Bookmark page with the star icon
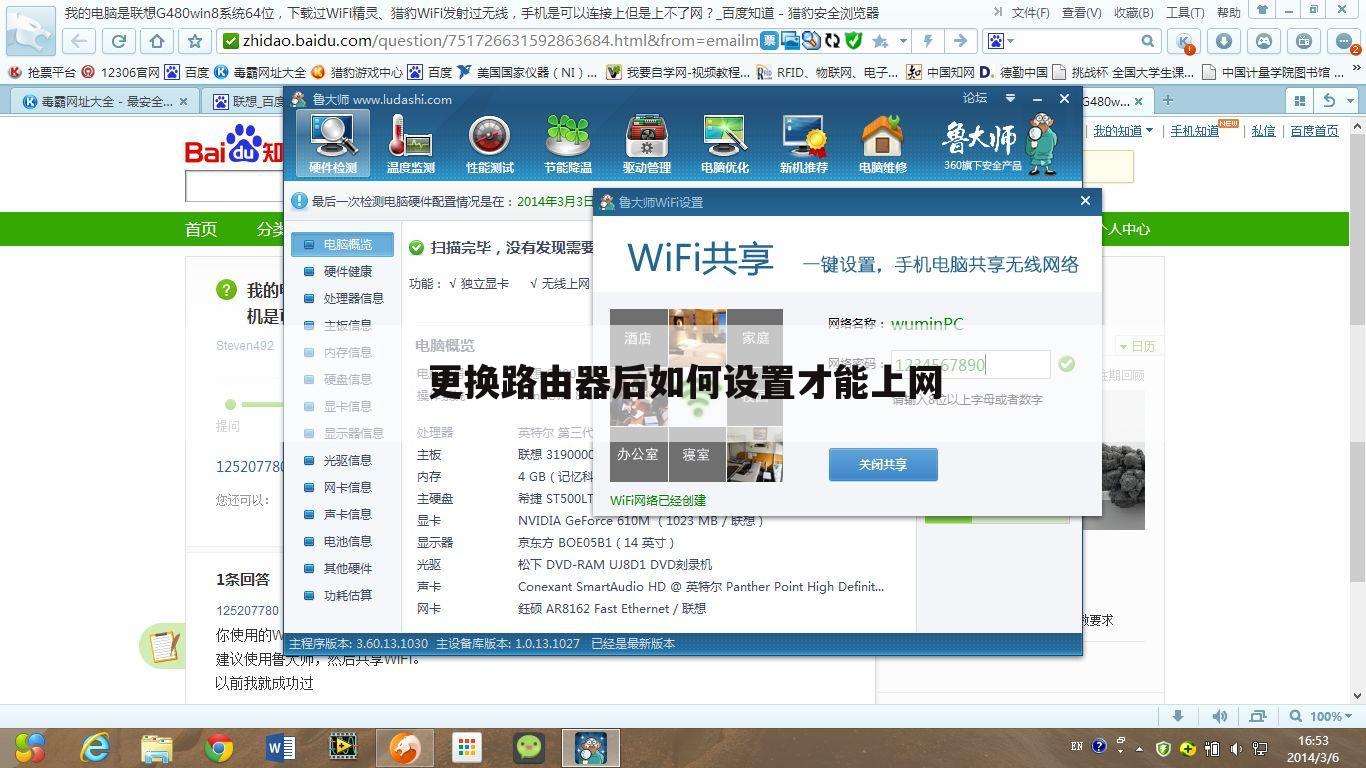 [195, 41]
